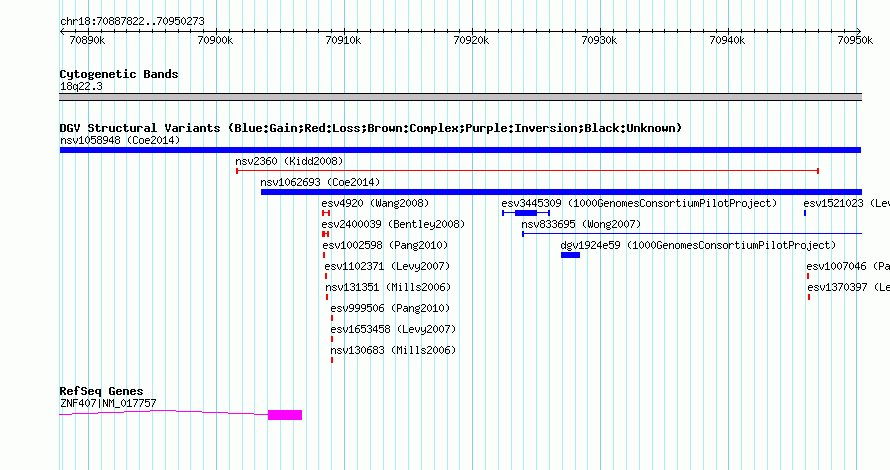Open the esv2400039 (Bentley2008) variant label
The width and height of the screenshot is (890, 470).
pos(393,224)
